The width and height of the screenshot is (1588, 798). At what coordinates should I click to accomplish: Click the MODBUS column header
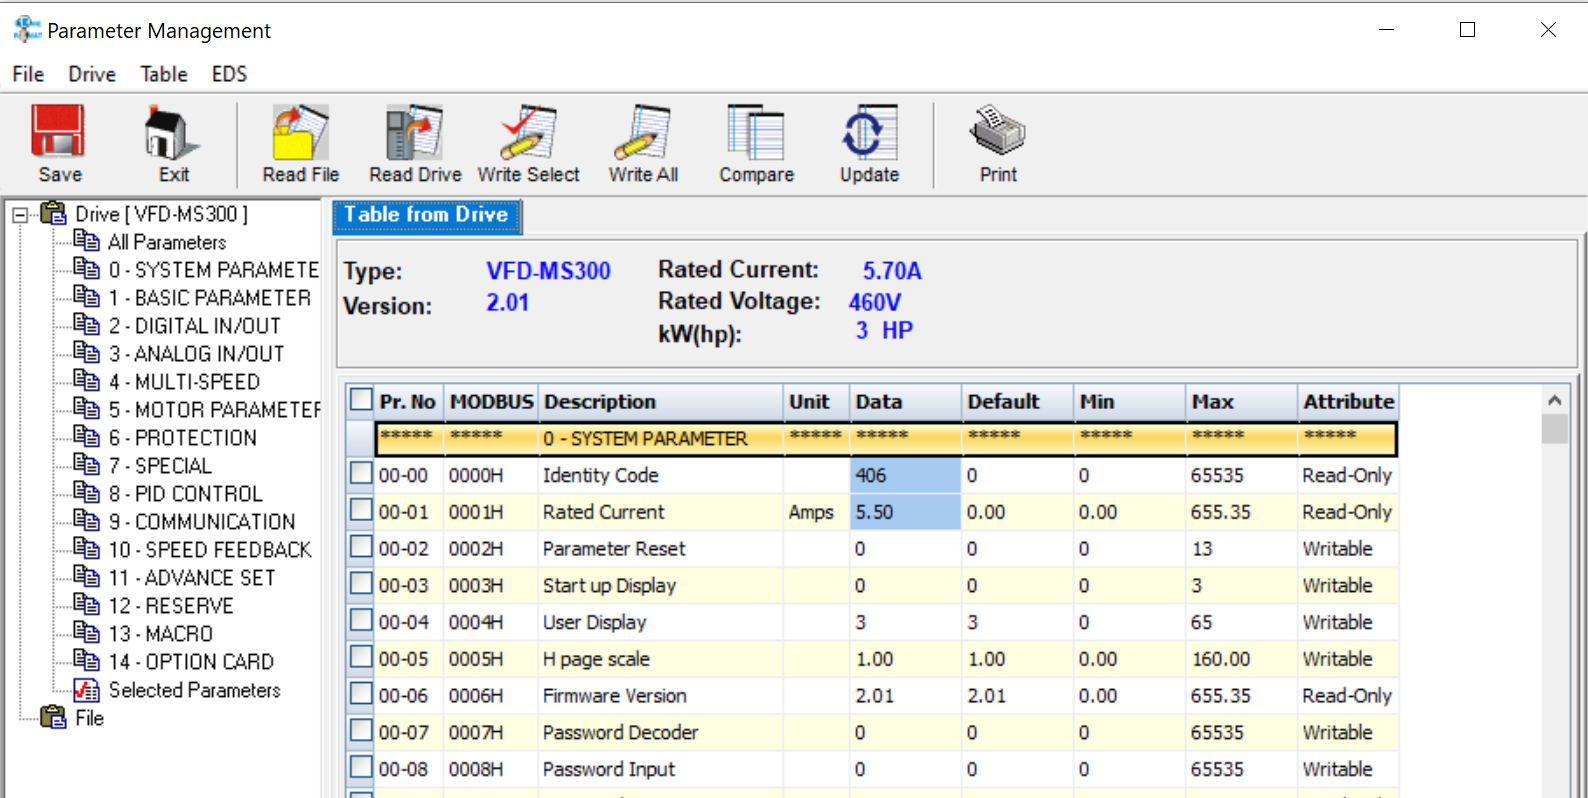491,402
